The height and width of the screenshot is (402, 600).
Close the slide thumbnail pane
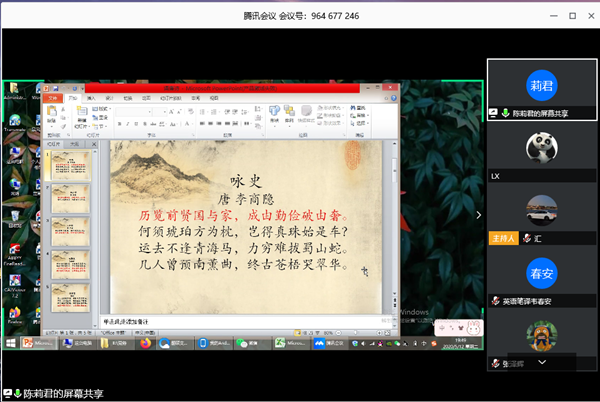pos(94,144)
